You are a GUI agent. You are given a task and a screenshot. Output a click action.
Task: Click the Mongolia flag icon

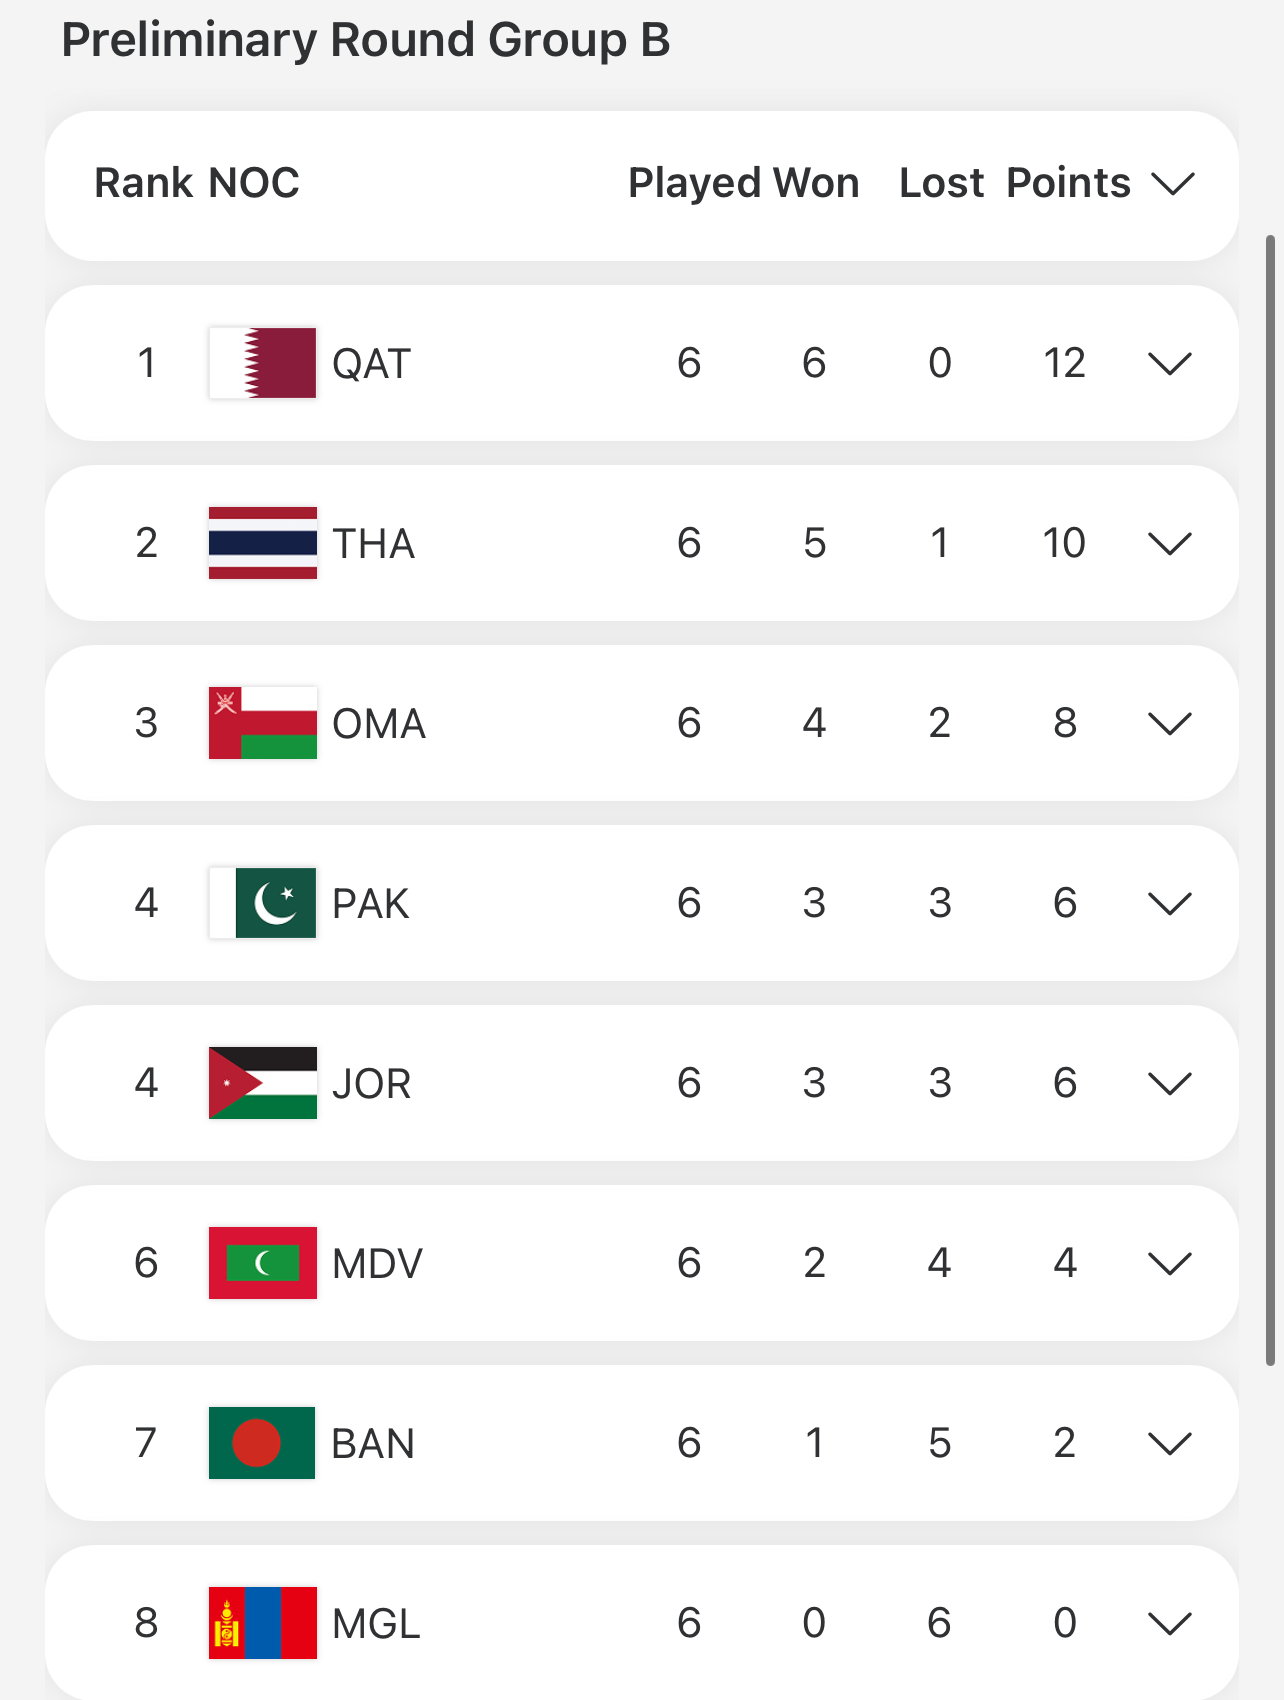[x=262, y=1623]
